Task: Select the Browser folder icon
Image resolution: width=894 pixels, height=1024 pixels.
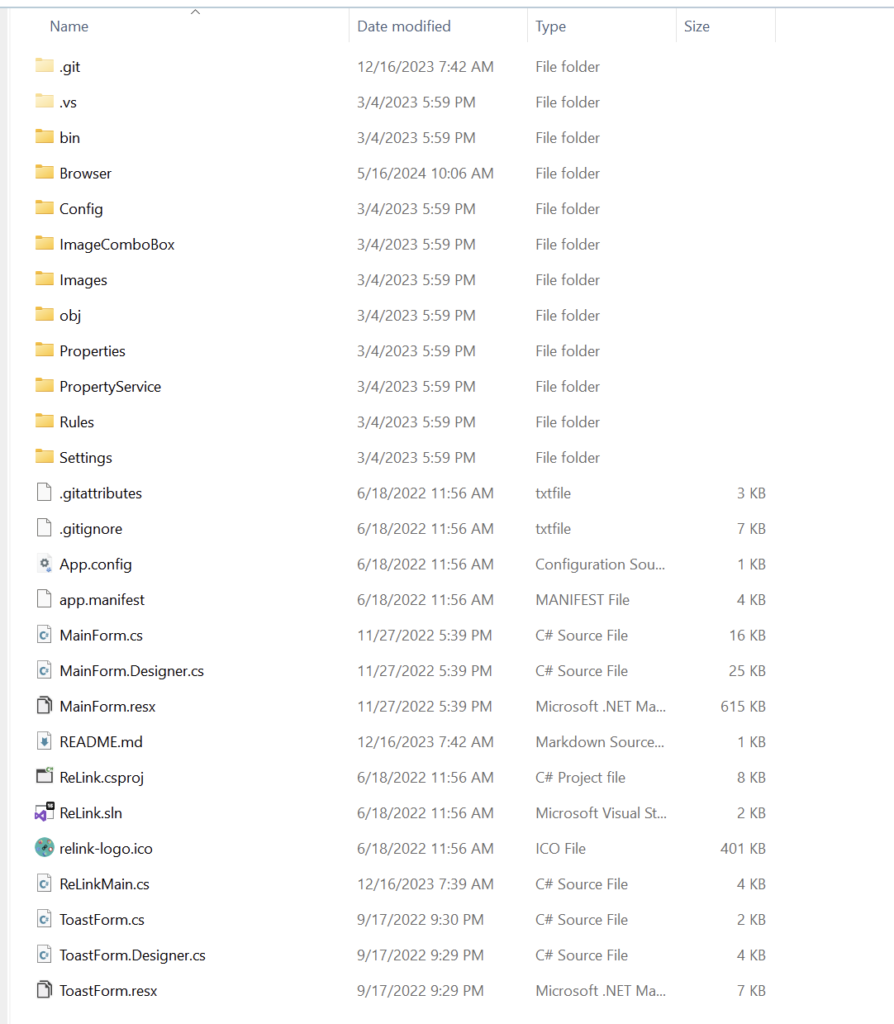Action: coord(44,173)
